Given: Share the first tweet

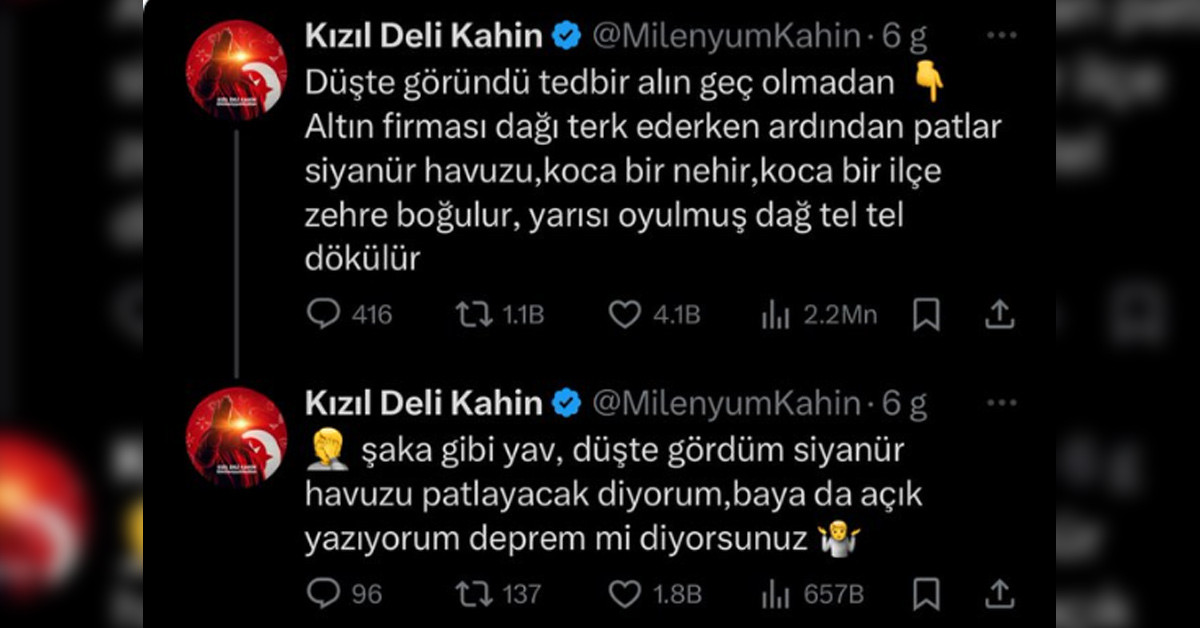Looking at the screenshot, I should 999,315.
